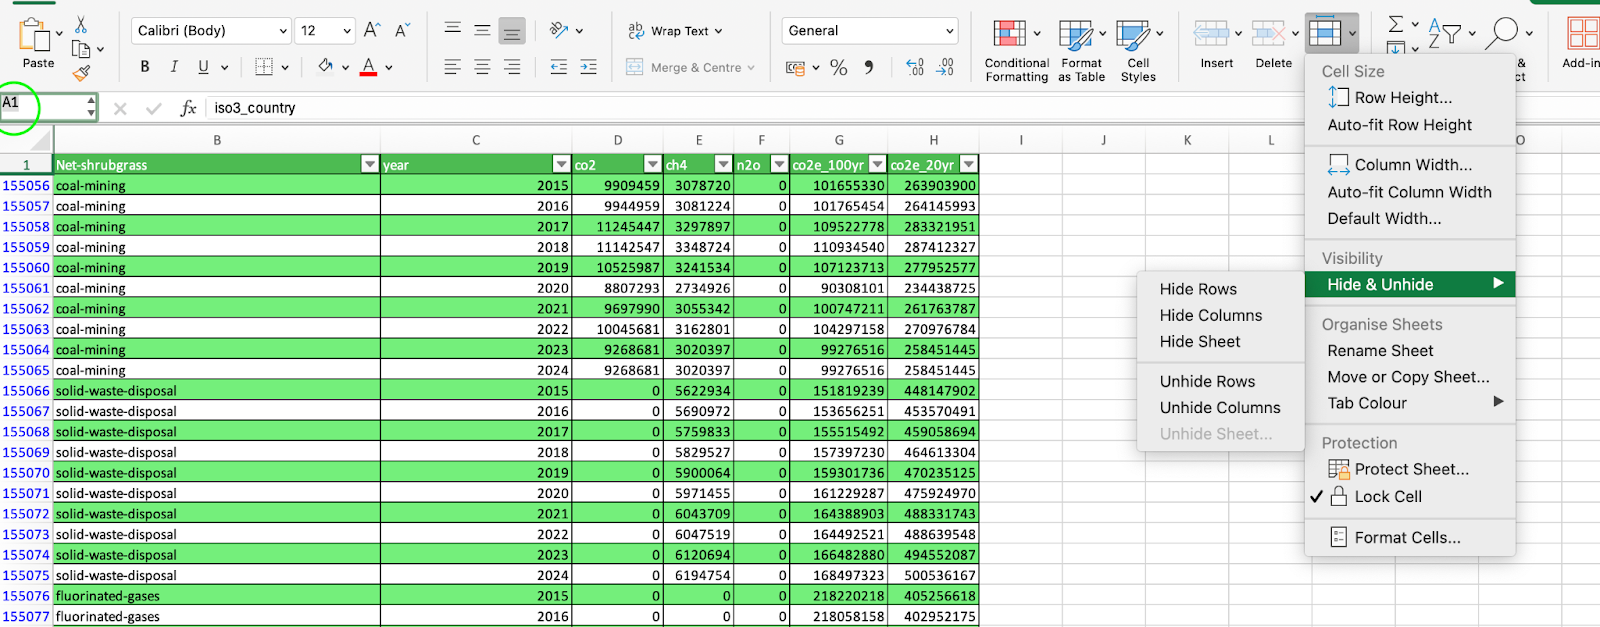
Task: Expand font colour dropdown arrow
Action: [389, 68]
